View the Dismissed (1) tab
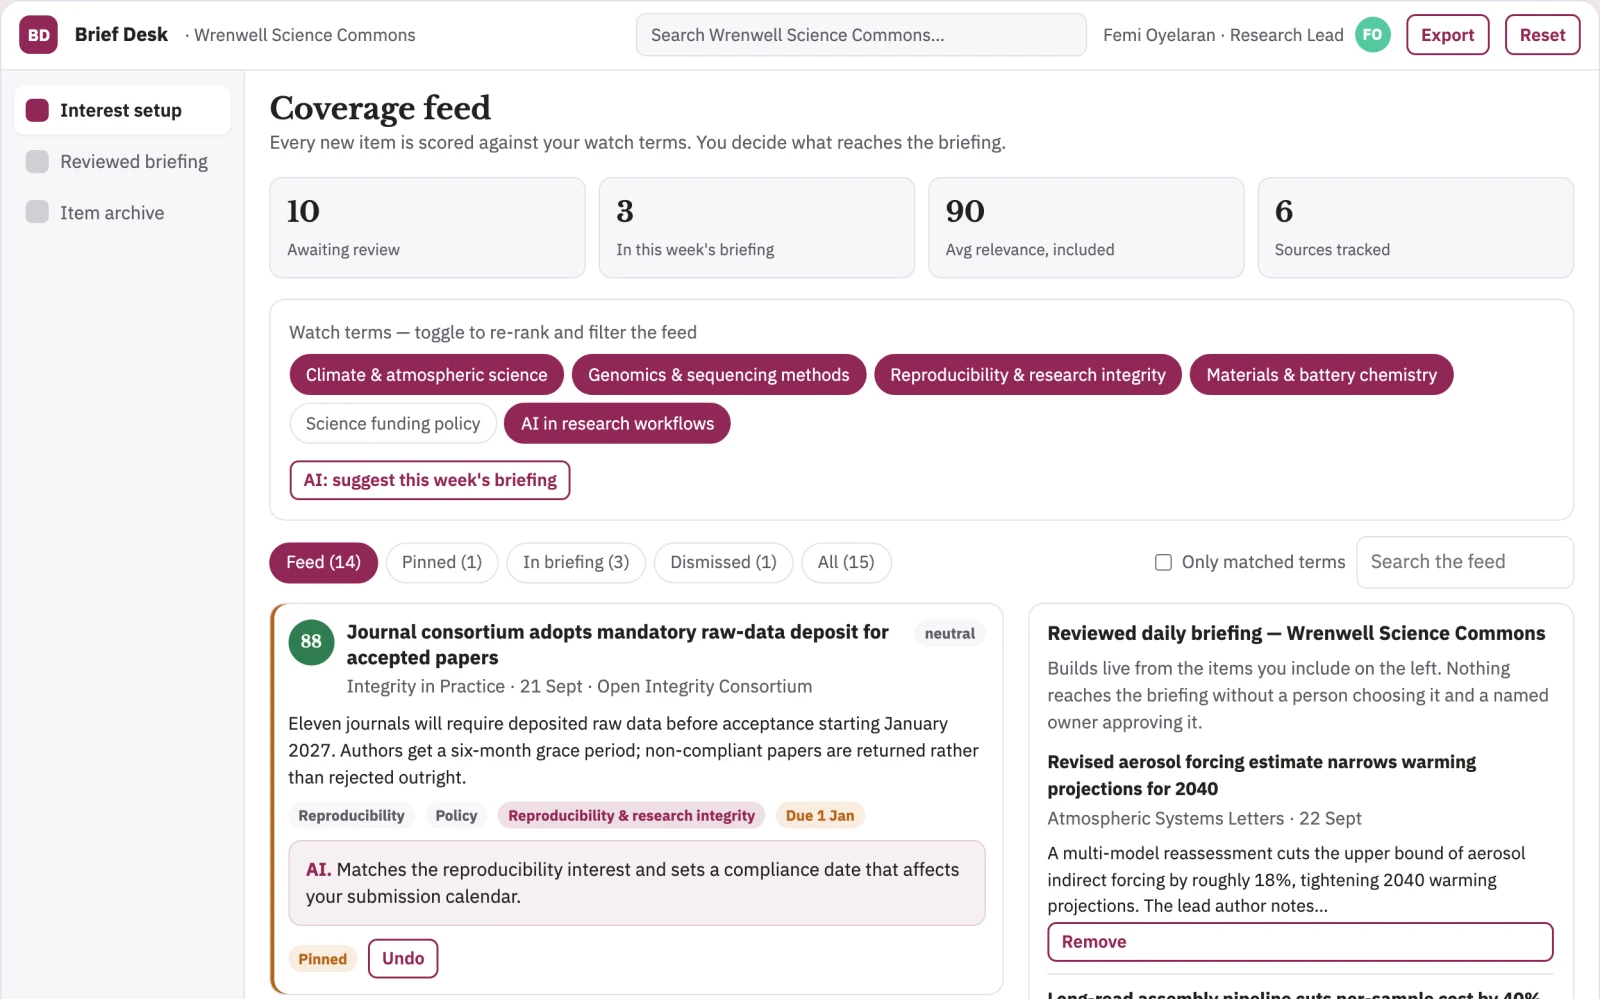 [x=723, y=563]
